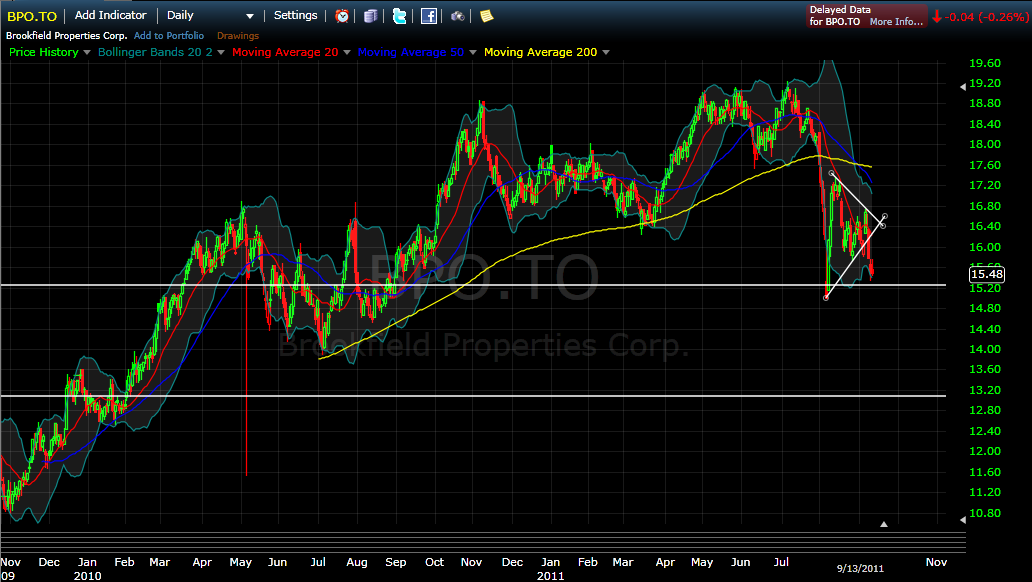Viewport: 1032px width, 582px height.
Task: Click the red down arrow price indicator
Action: click(937, 16)
